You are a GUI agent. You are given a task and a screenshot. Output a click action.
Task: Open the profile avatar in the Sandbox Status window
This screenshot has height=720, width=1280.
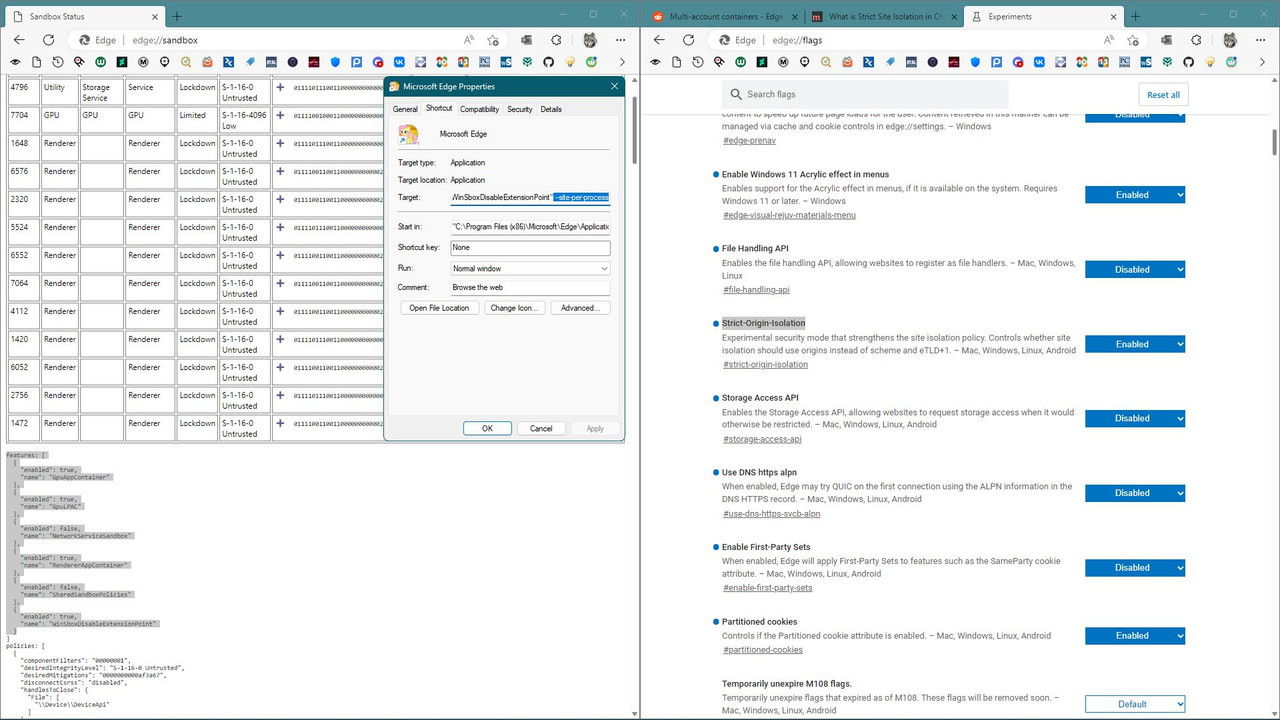[x=590, y=40]
